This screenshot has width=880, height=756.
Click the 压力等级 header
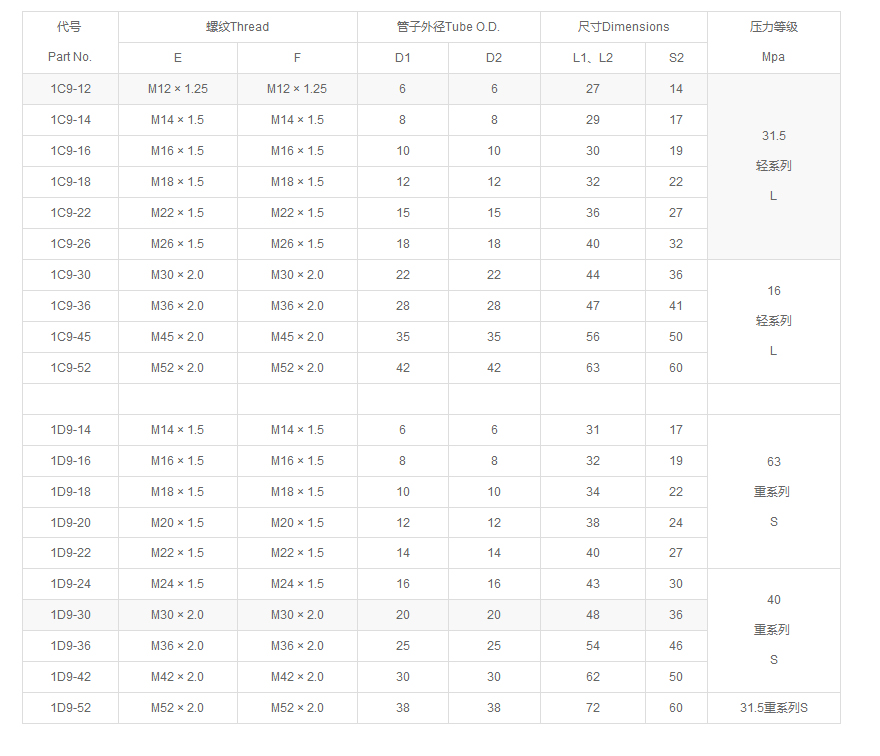(x=773, y=27)
